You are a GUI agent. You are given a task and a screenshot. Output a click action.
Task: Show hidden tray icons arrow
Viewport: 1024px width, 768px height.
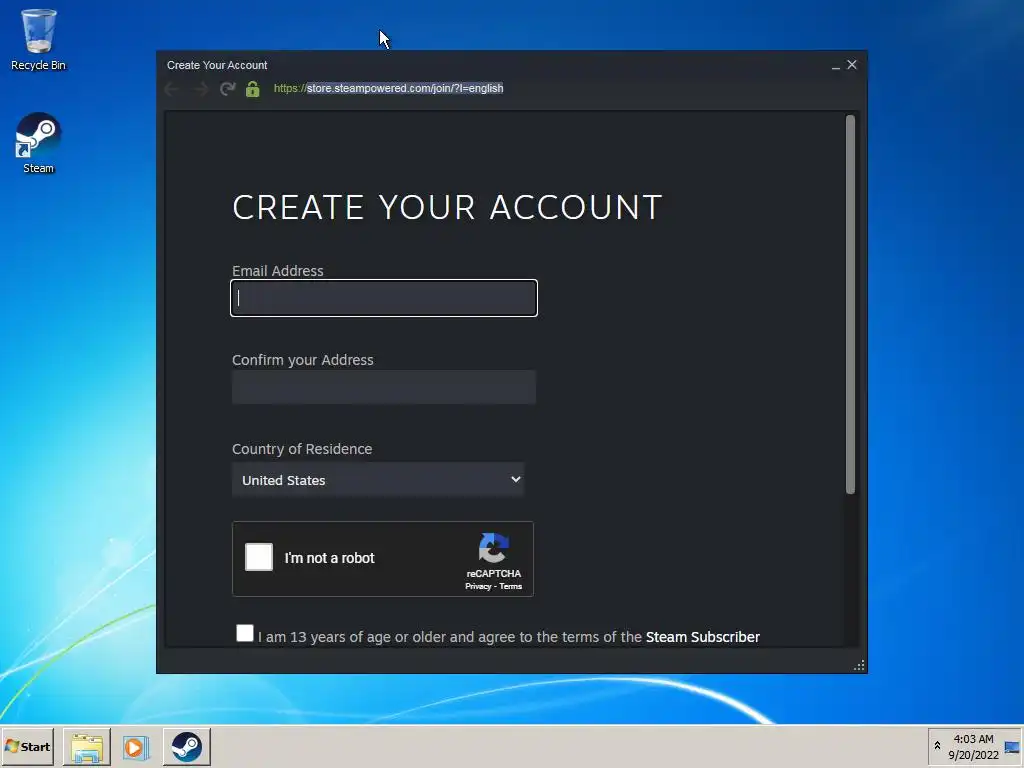coord(937,746)
